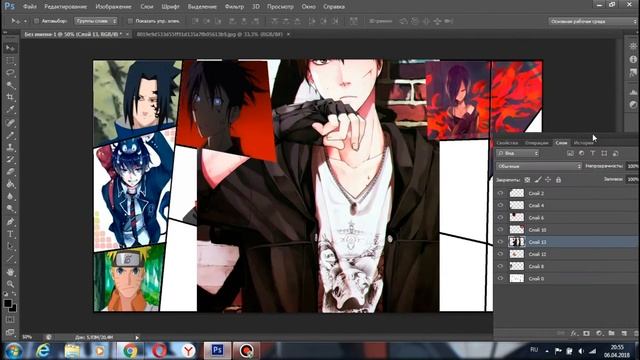Select the Lasso tool
Image resolution: width=640 pixels, height=360 pixels.
10,73
